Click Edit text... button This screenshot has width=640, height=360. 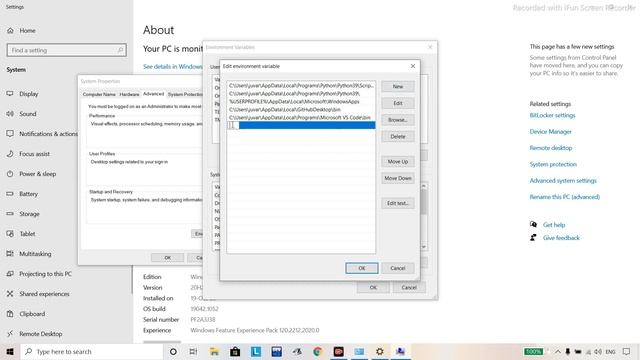point(398,203)
